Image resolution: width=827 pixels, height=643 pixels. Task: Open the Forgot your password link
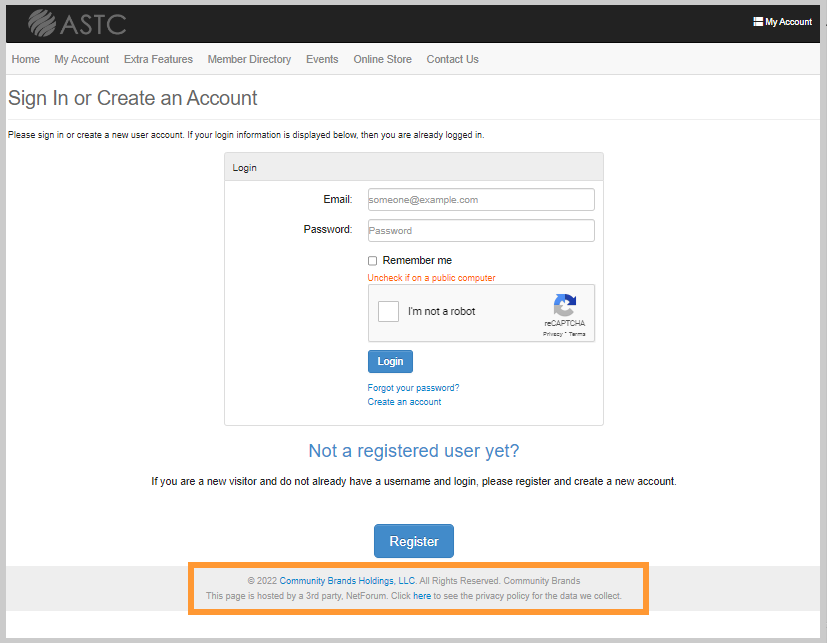click(413, 387)
